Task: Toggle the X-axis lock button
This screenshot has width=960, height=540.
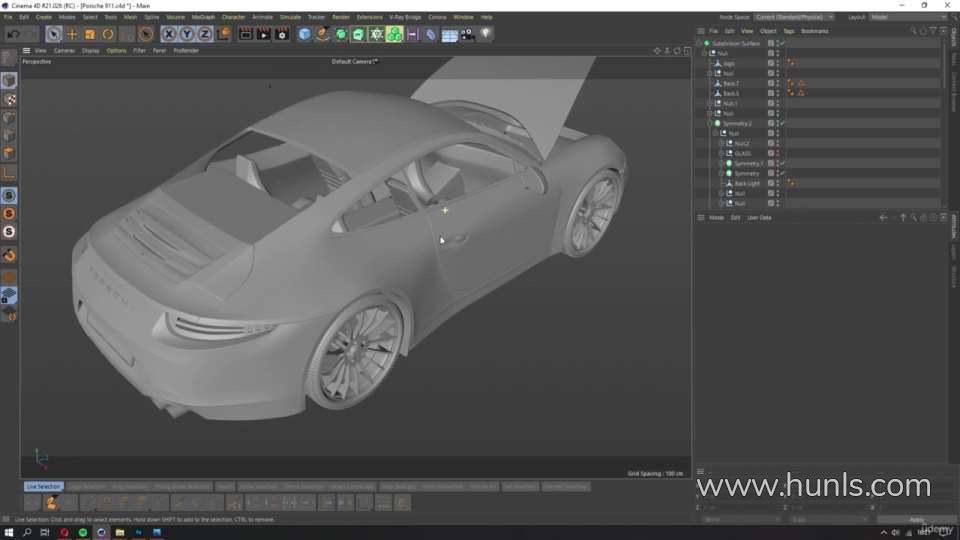Action: point(170,34)
